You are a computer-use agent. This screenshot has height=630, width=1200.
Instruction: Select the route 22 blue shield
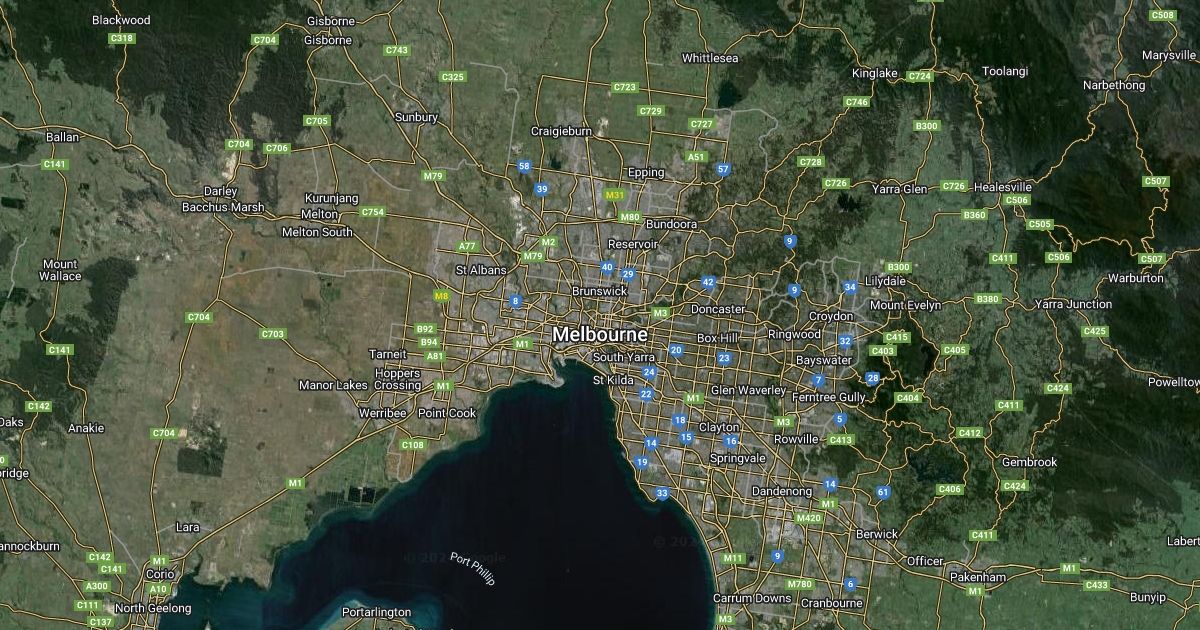[x=646, y=395]
